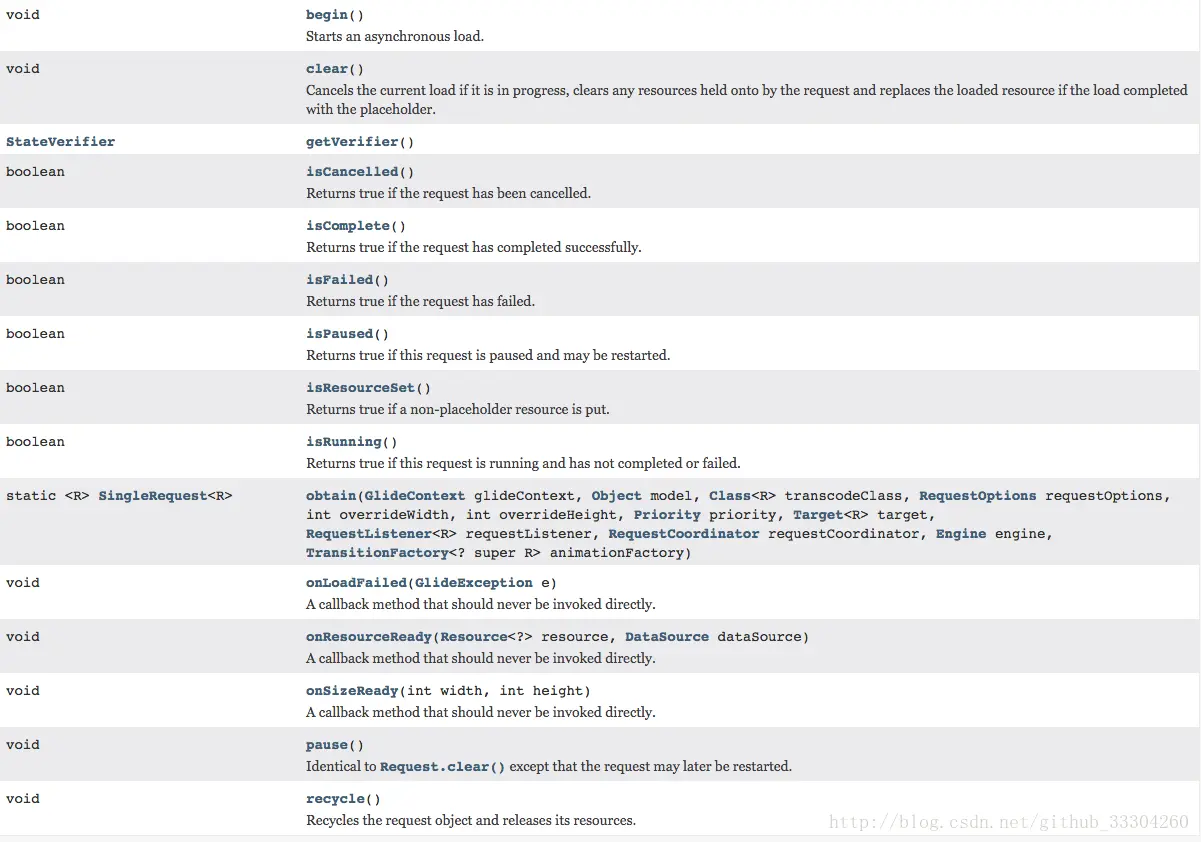Open the isPaused method link
The image size is (1201, 842).
pyautogui.click(x=339, y=334)
